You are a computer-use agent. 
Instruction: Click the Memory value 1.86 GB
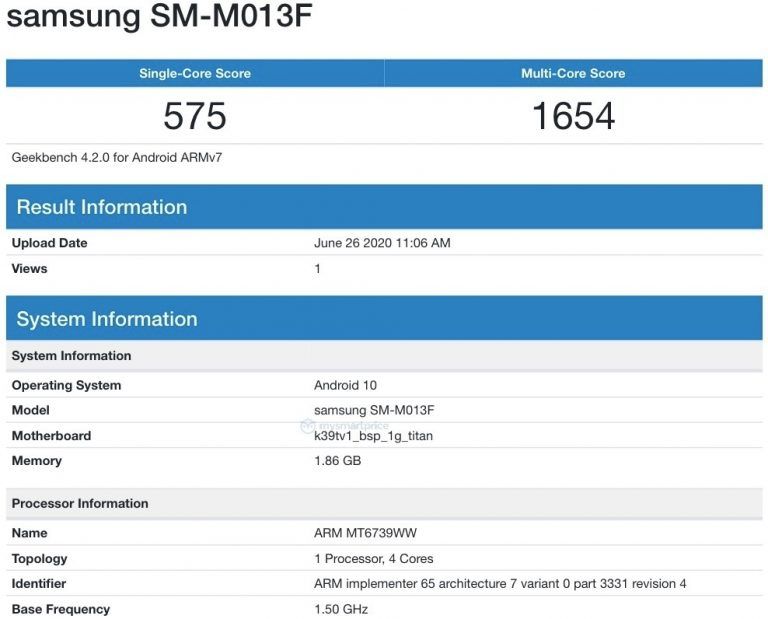337,461
